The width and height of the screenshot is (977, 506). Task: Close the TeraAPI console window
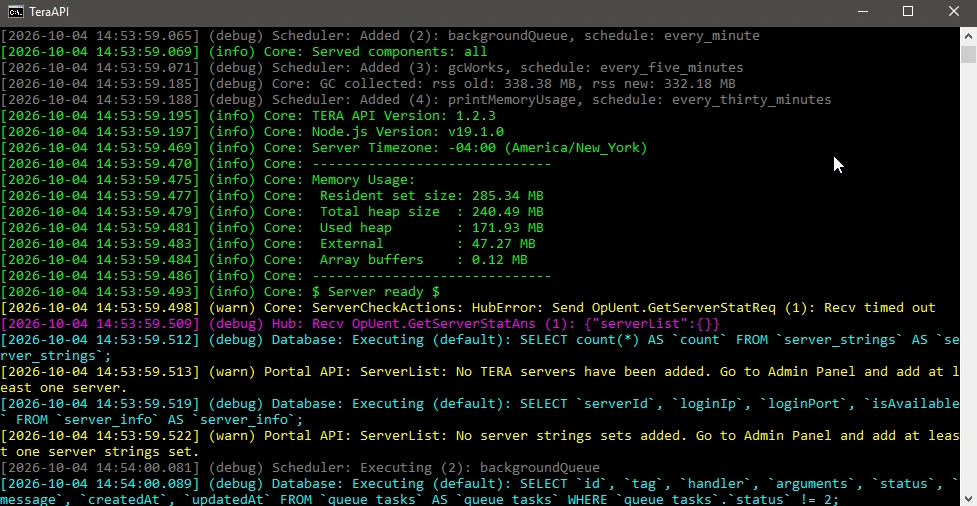pyautogui.click(x=954, y=11)
